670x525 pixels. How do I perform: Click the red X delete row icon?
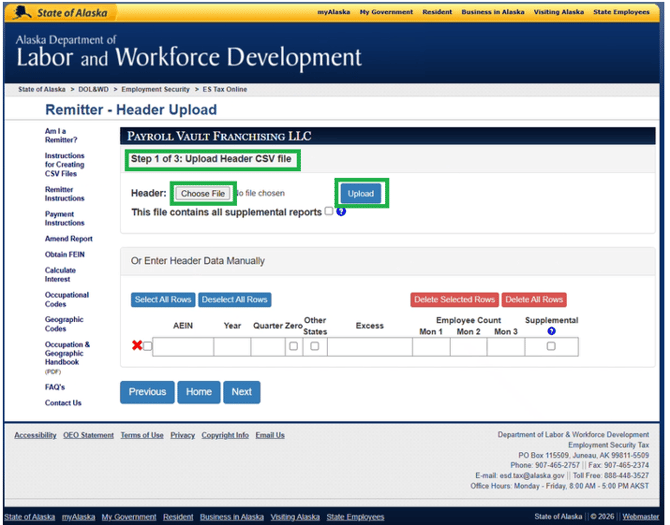(137, 345)
